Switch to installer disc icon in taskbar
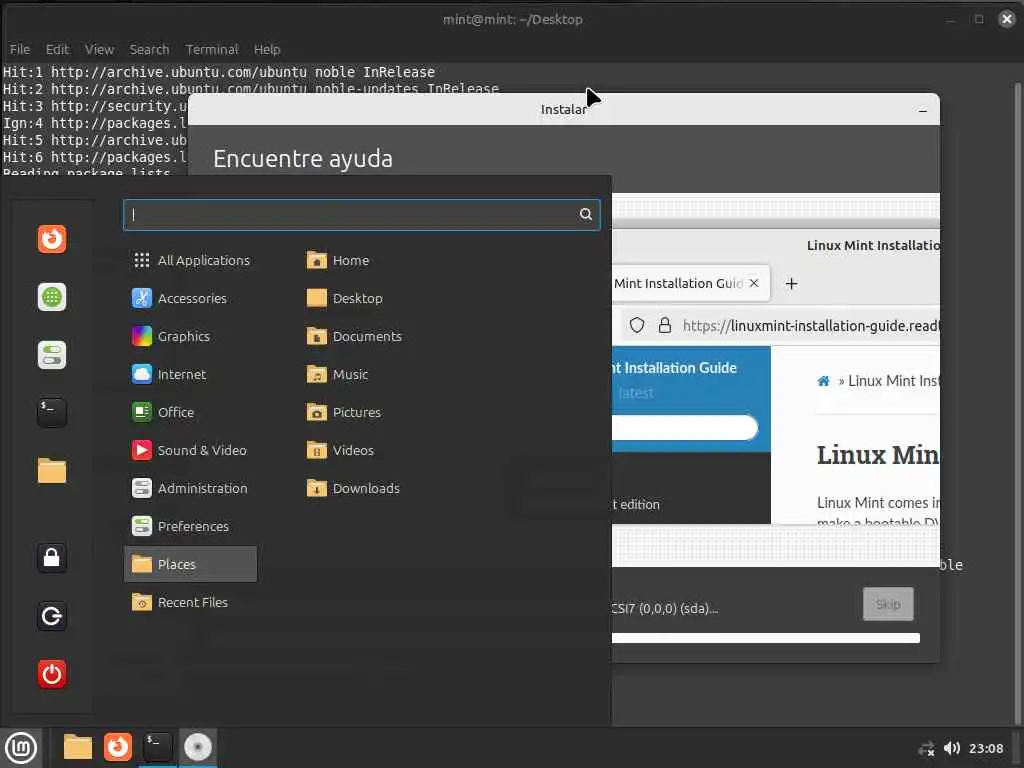The width and height of the screenshot is (1024, 768). pyautogui.click(x=197, y=747)
